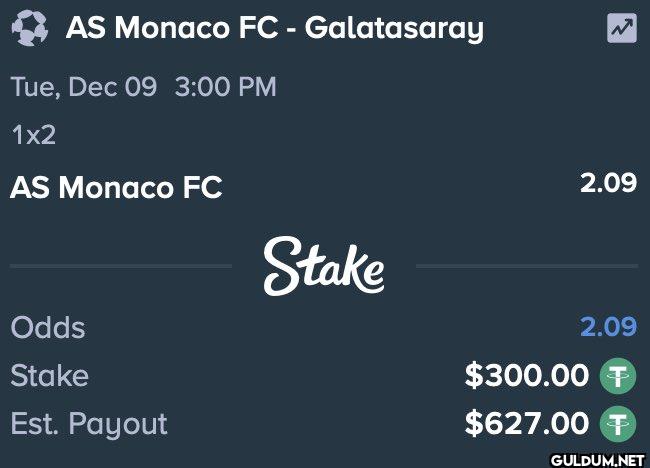This screenshot has height=468, width=650.
Task: Click the Tether icon beside $627.00 payout
Action: 618,424
